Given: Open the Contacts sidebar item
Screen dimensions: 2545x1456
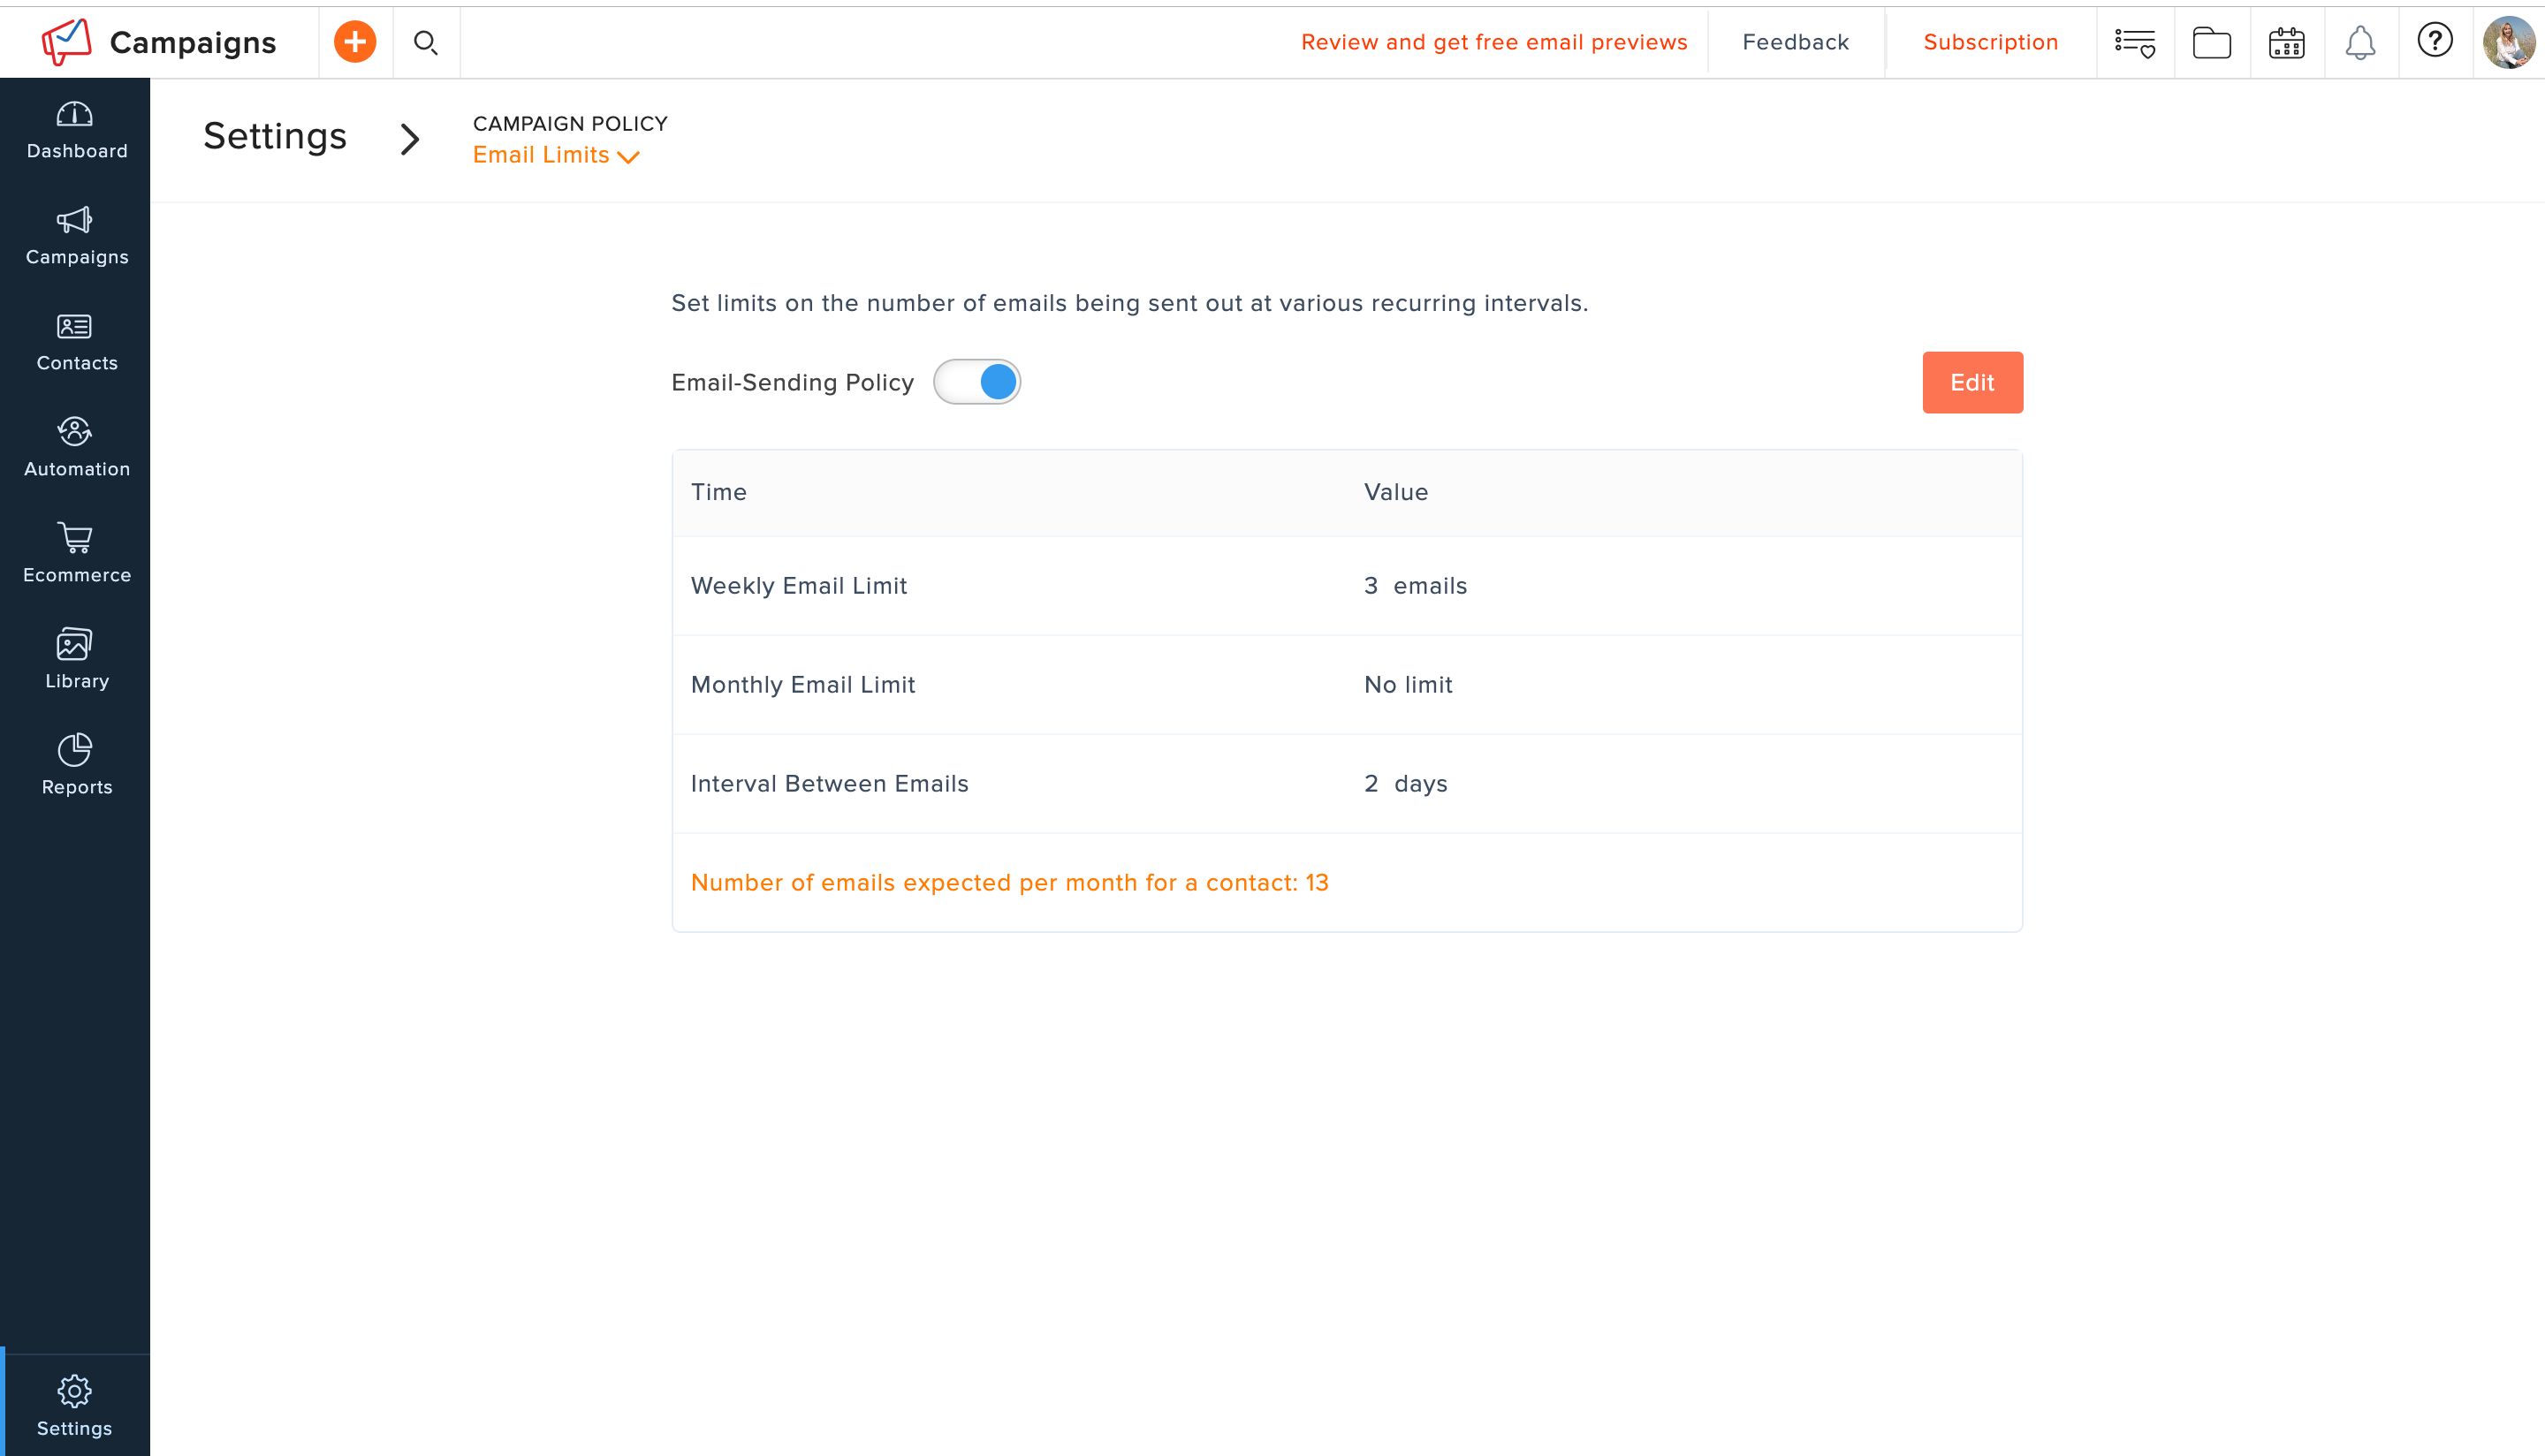Looking at the screenshot, I should [76, 341].
